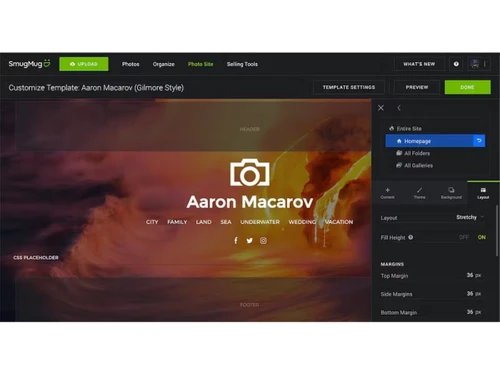Click the FAMILY nav link
The width and height of the screenshot is (500, 375).
point(177,222)
